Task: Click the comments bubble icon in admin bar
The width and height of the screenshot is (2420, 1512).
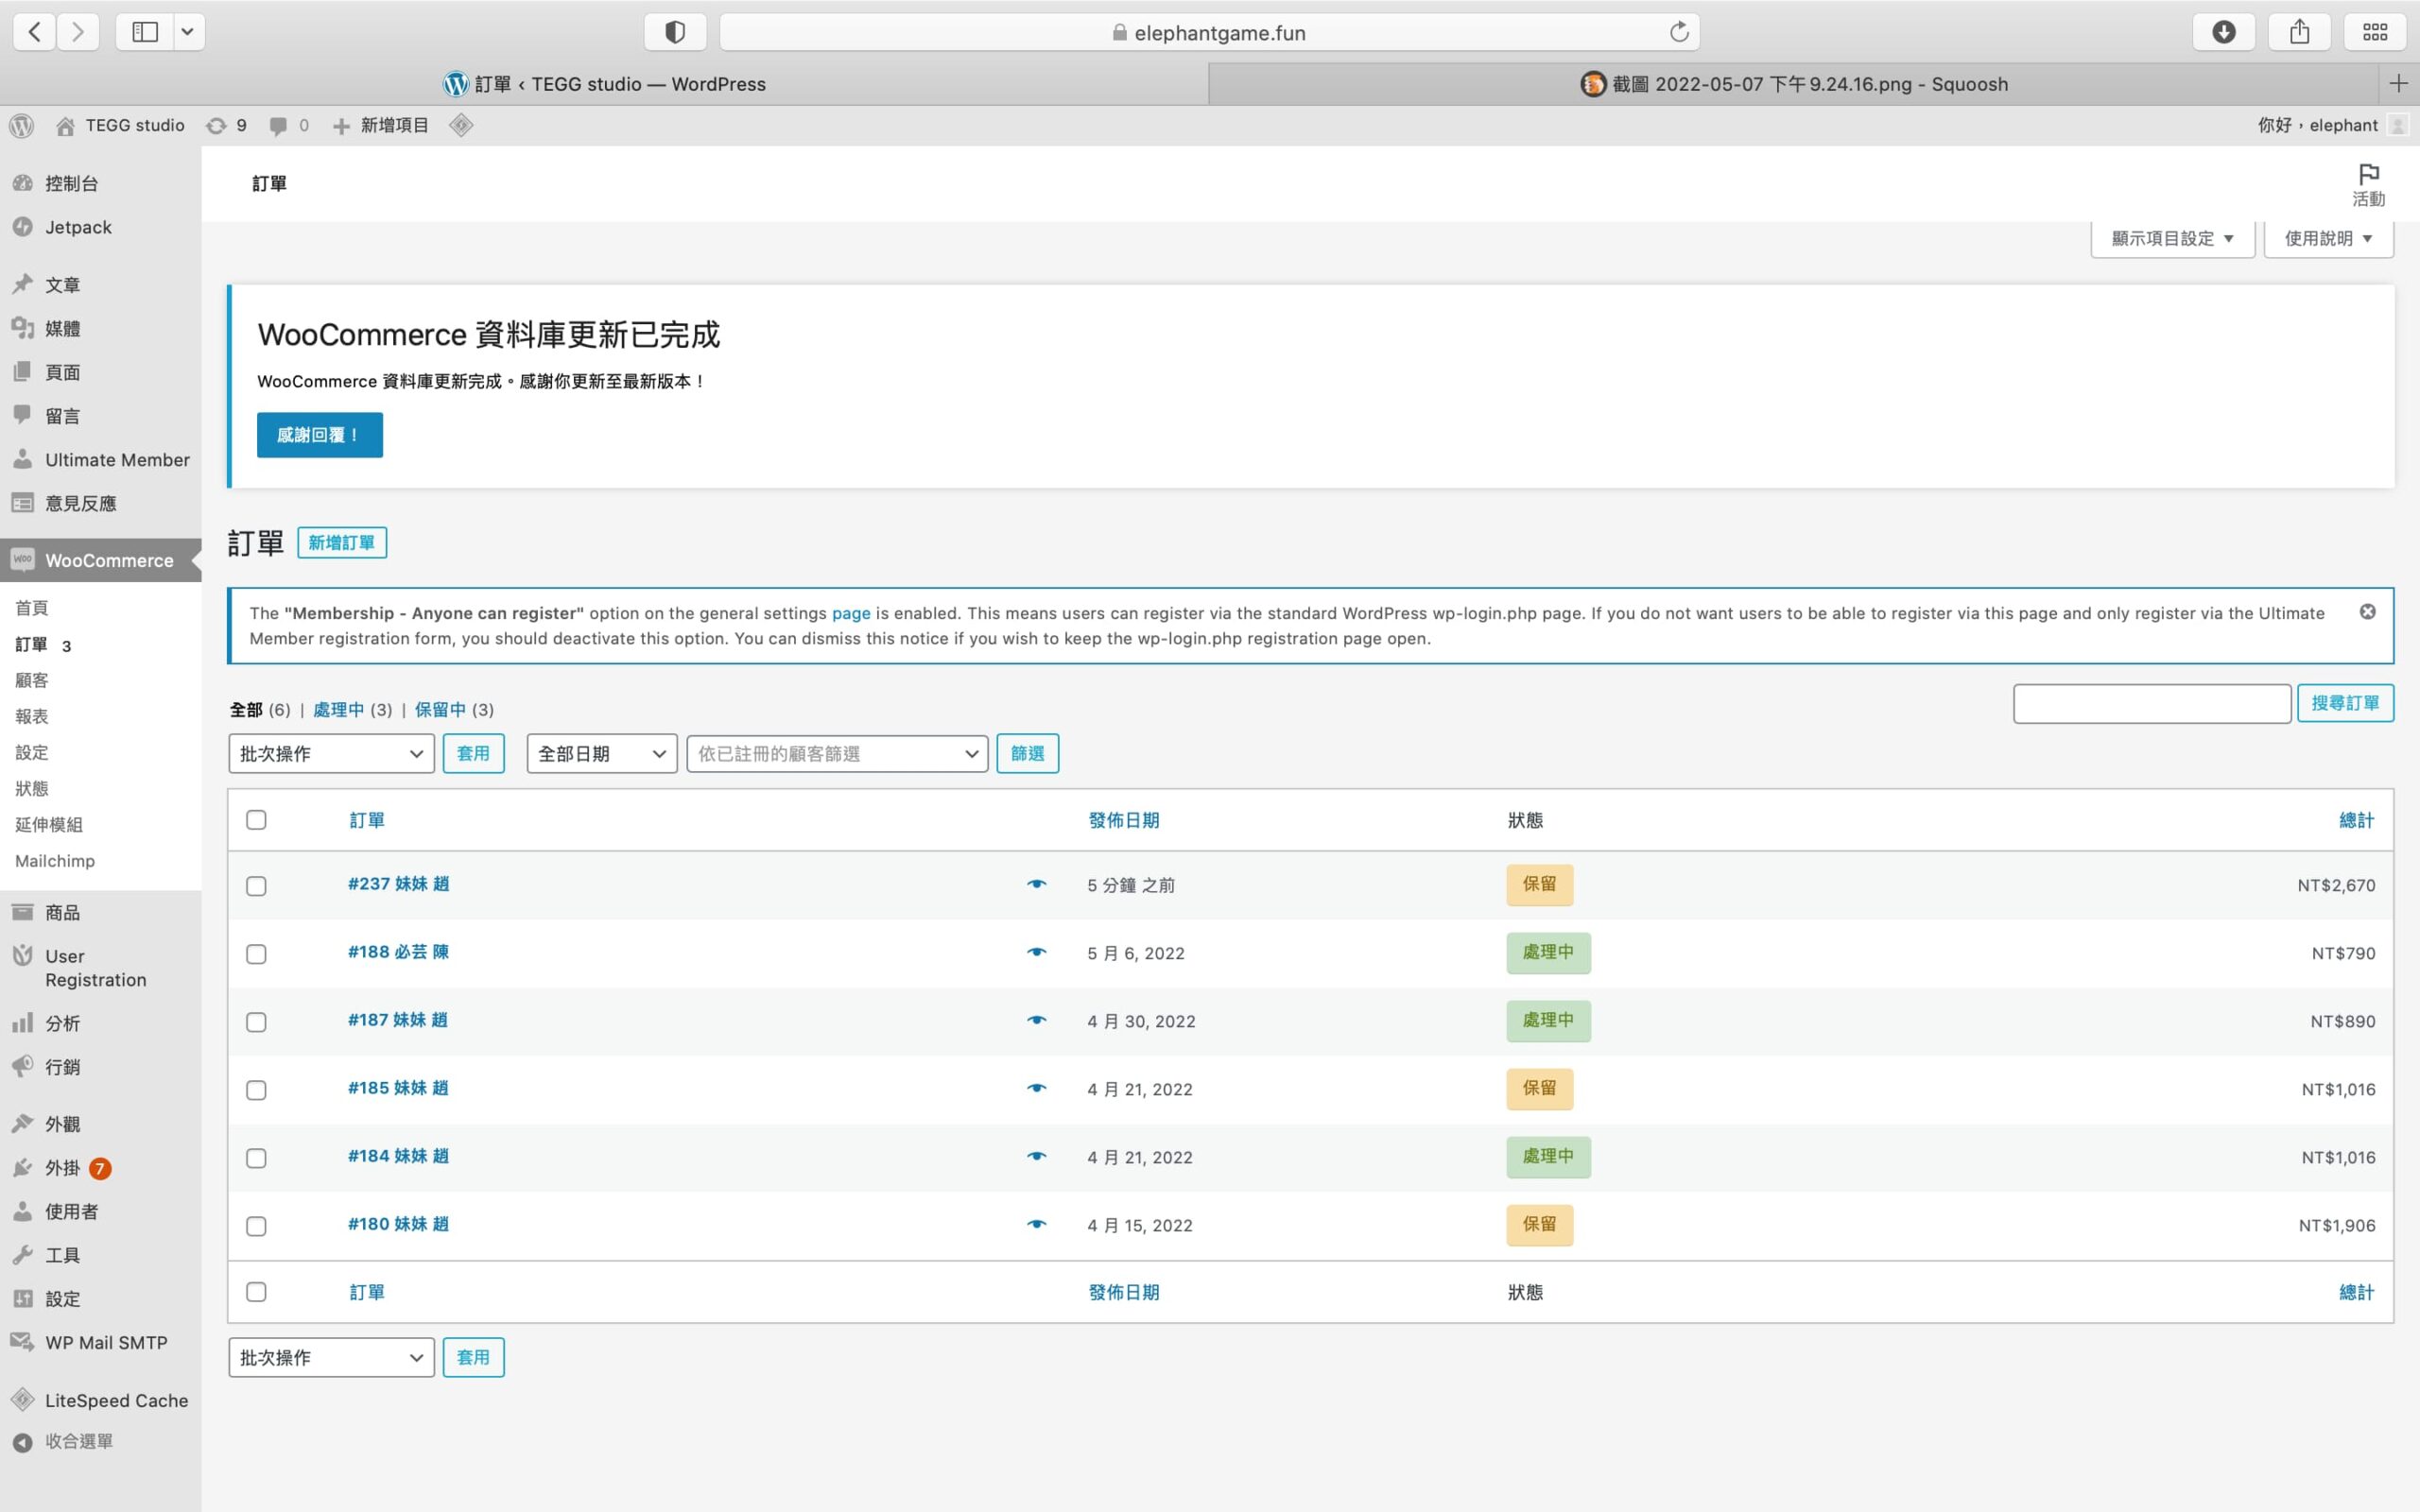Action: pos(279,126)
